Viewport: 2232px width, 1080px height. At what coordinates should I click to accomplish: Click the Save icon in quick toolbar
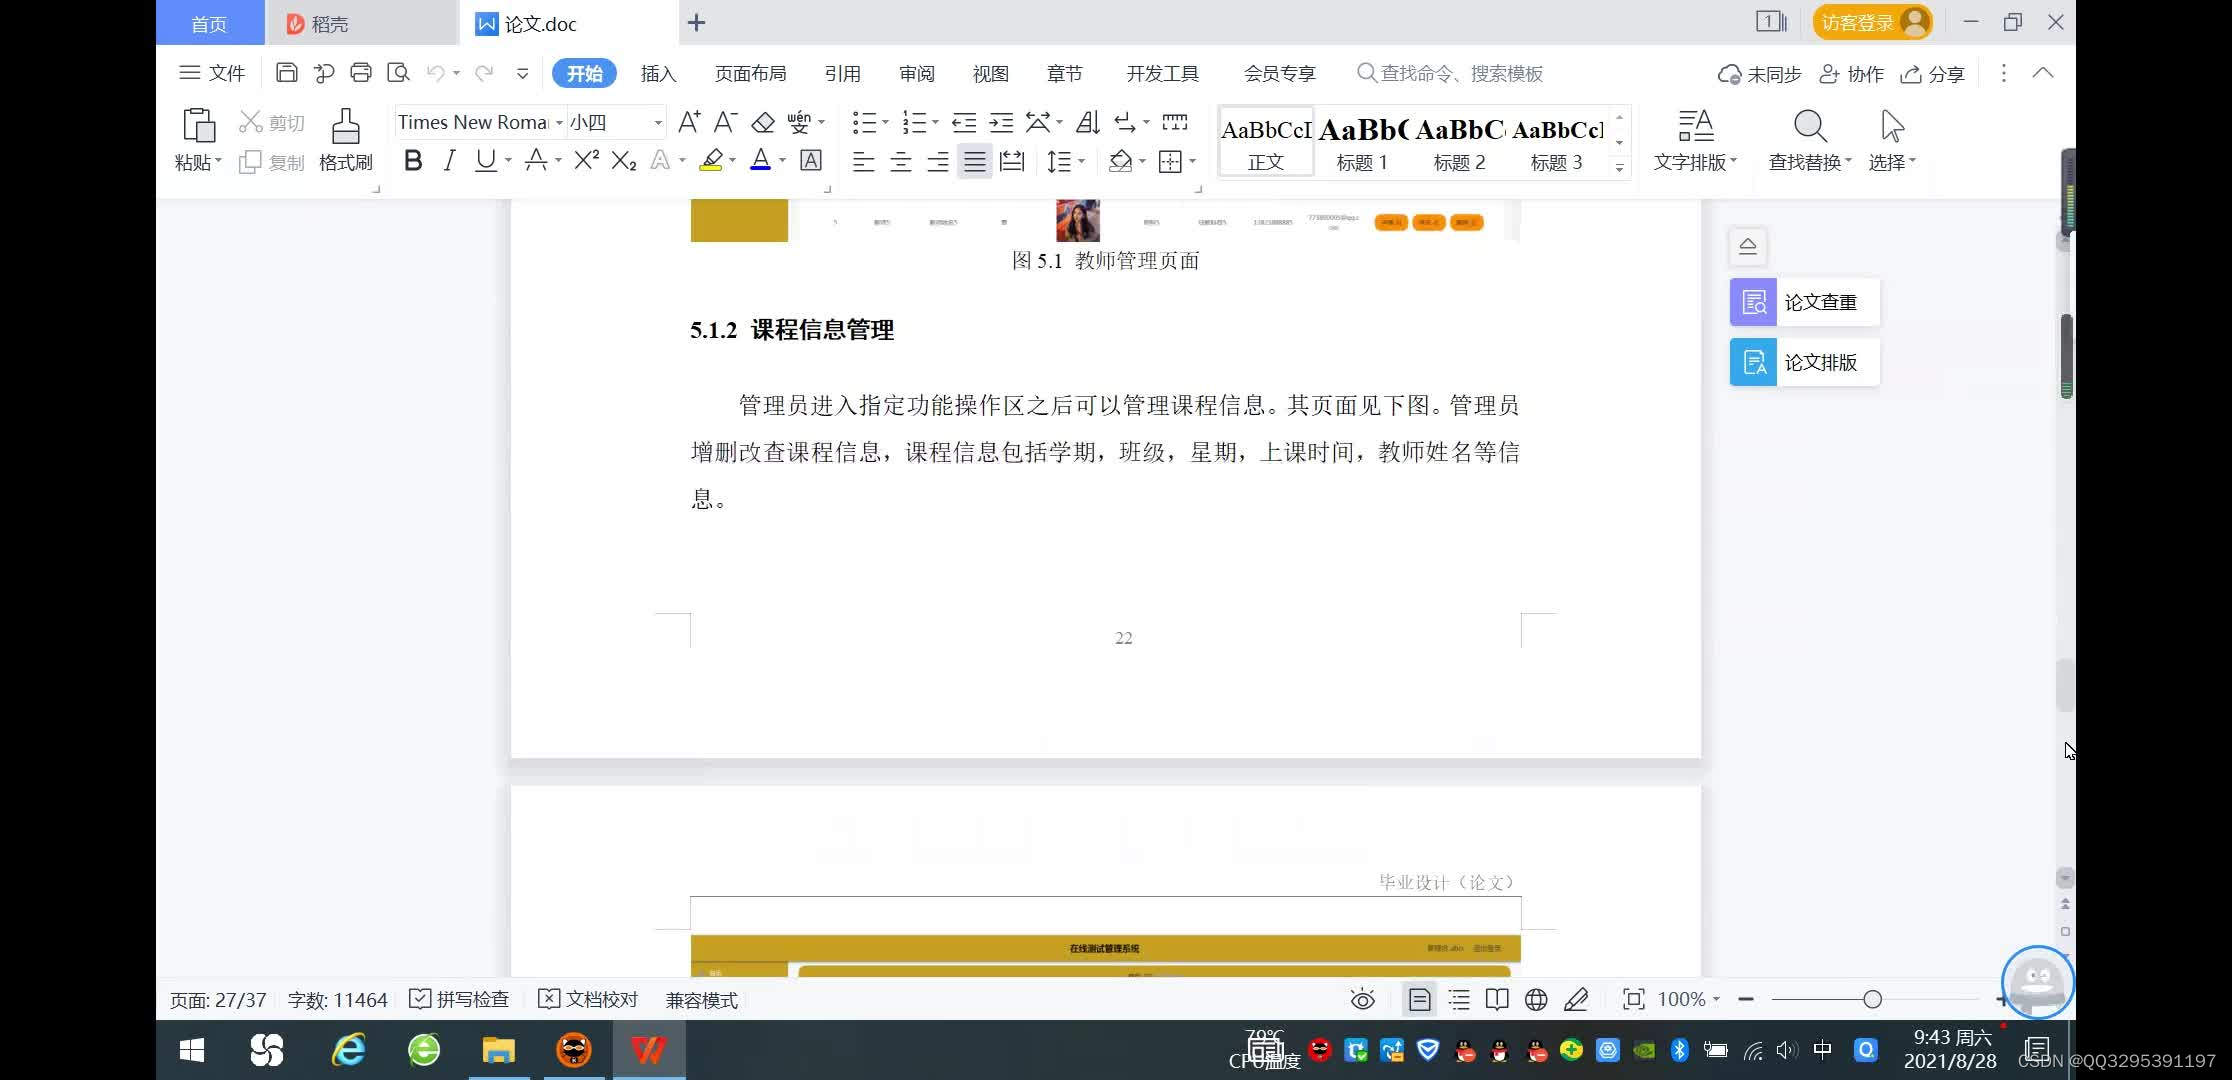coord(286,73)
